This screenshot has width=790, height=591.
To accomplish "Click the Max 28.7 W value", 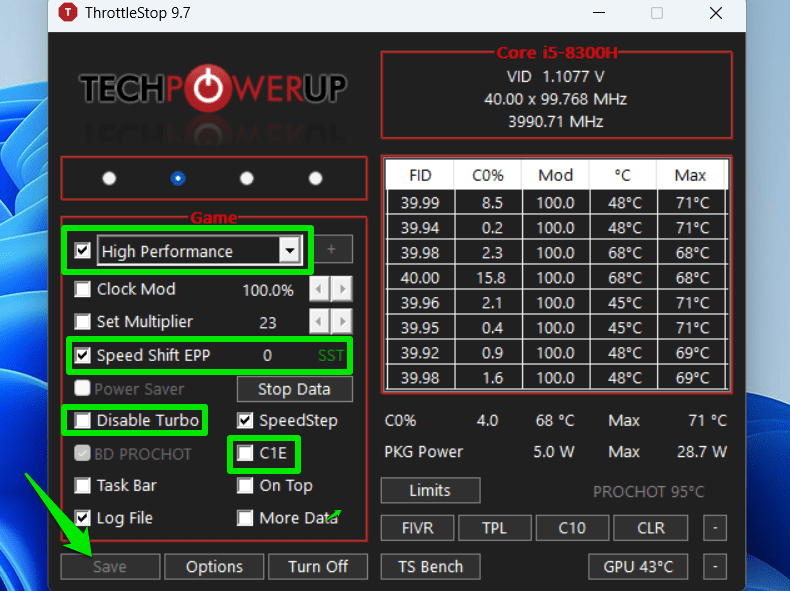I will tap(702, 452).
